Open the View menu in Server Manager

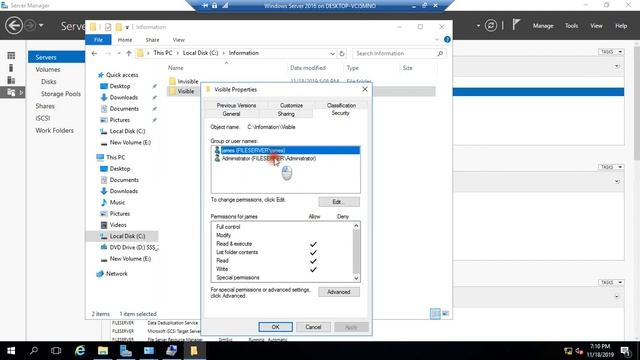pyautogui.click(x=596, y=26)
